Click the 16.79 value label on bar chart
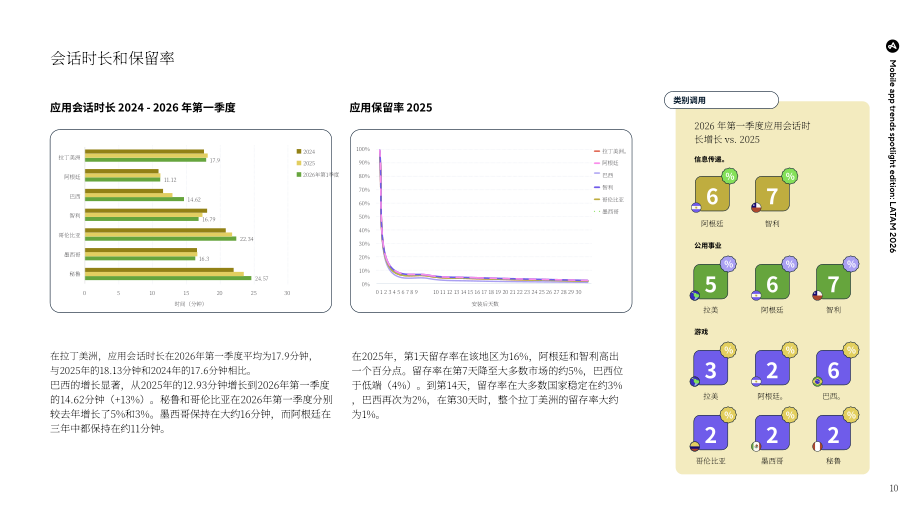The height and width of the screenshot is (518, 920). pos(208,219)
